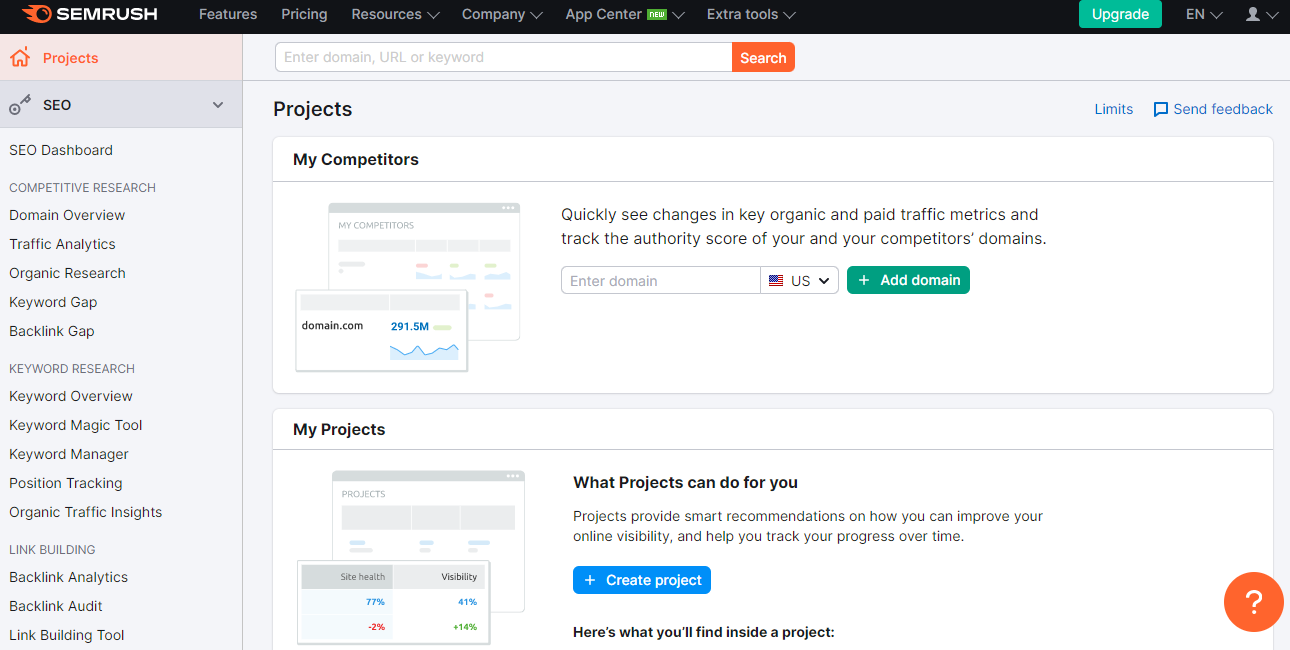Click the orange help question mark bubble

1253,602
